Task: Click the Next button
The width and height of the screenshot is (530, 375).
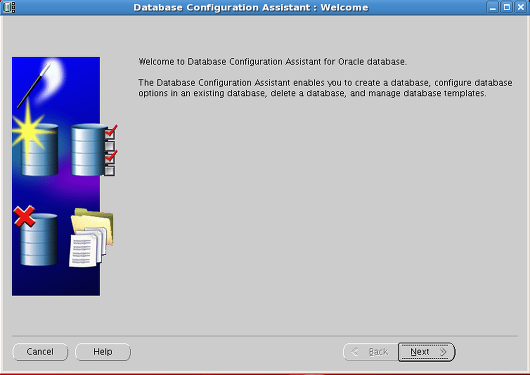Action: tap(426, 352)
